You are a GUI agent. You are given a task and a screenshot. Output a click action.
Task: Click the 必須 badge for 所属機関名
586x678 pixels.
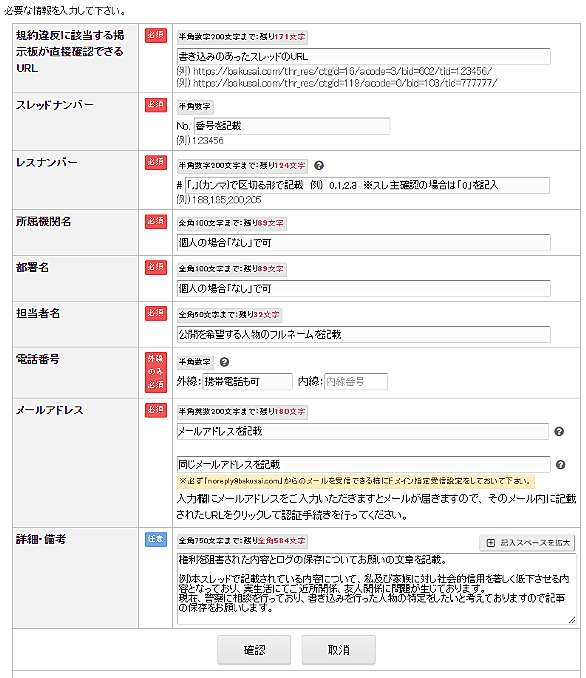click(x=156, y=221)
